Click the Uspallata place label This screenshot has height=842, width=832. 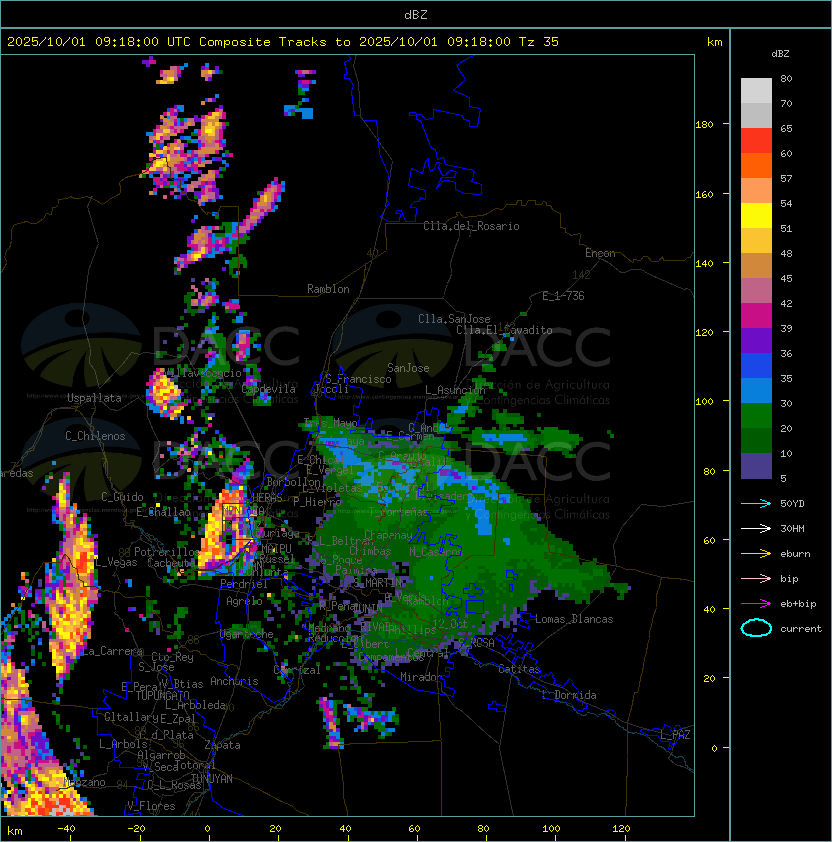click(94, 398)
